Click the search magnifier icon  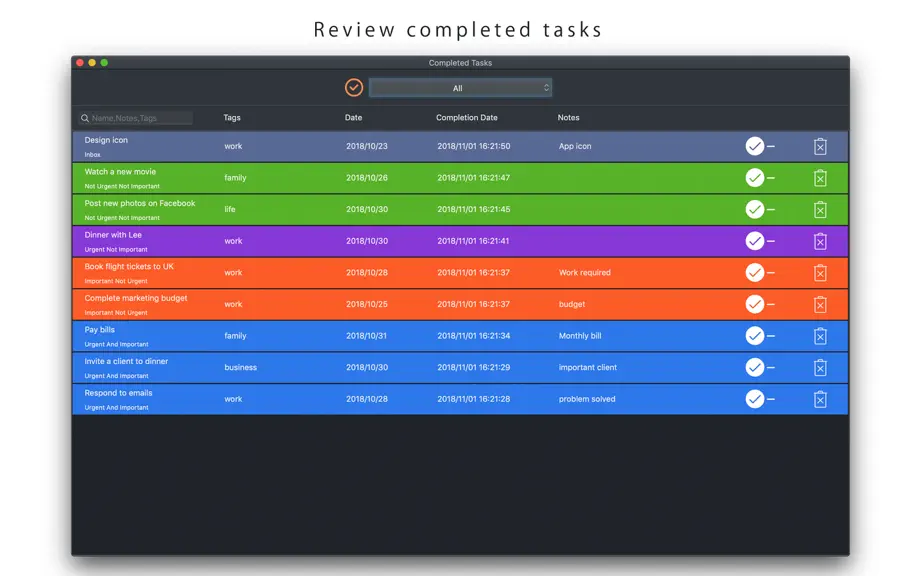point(85,118)
